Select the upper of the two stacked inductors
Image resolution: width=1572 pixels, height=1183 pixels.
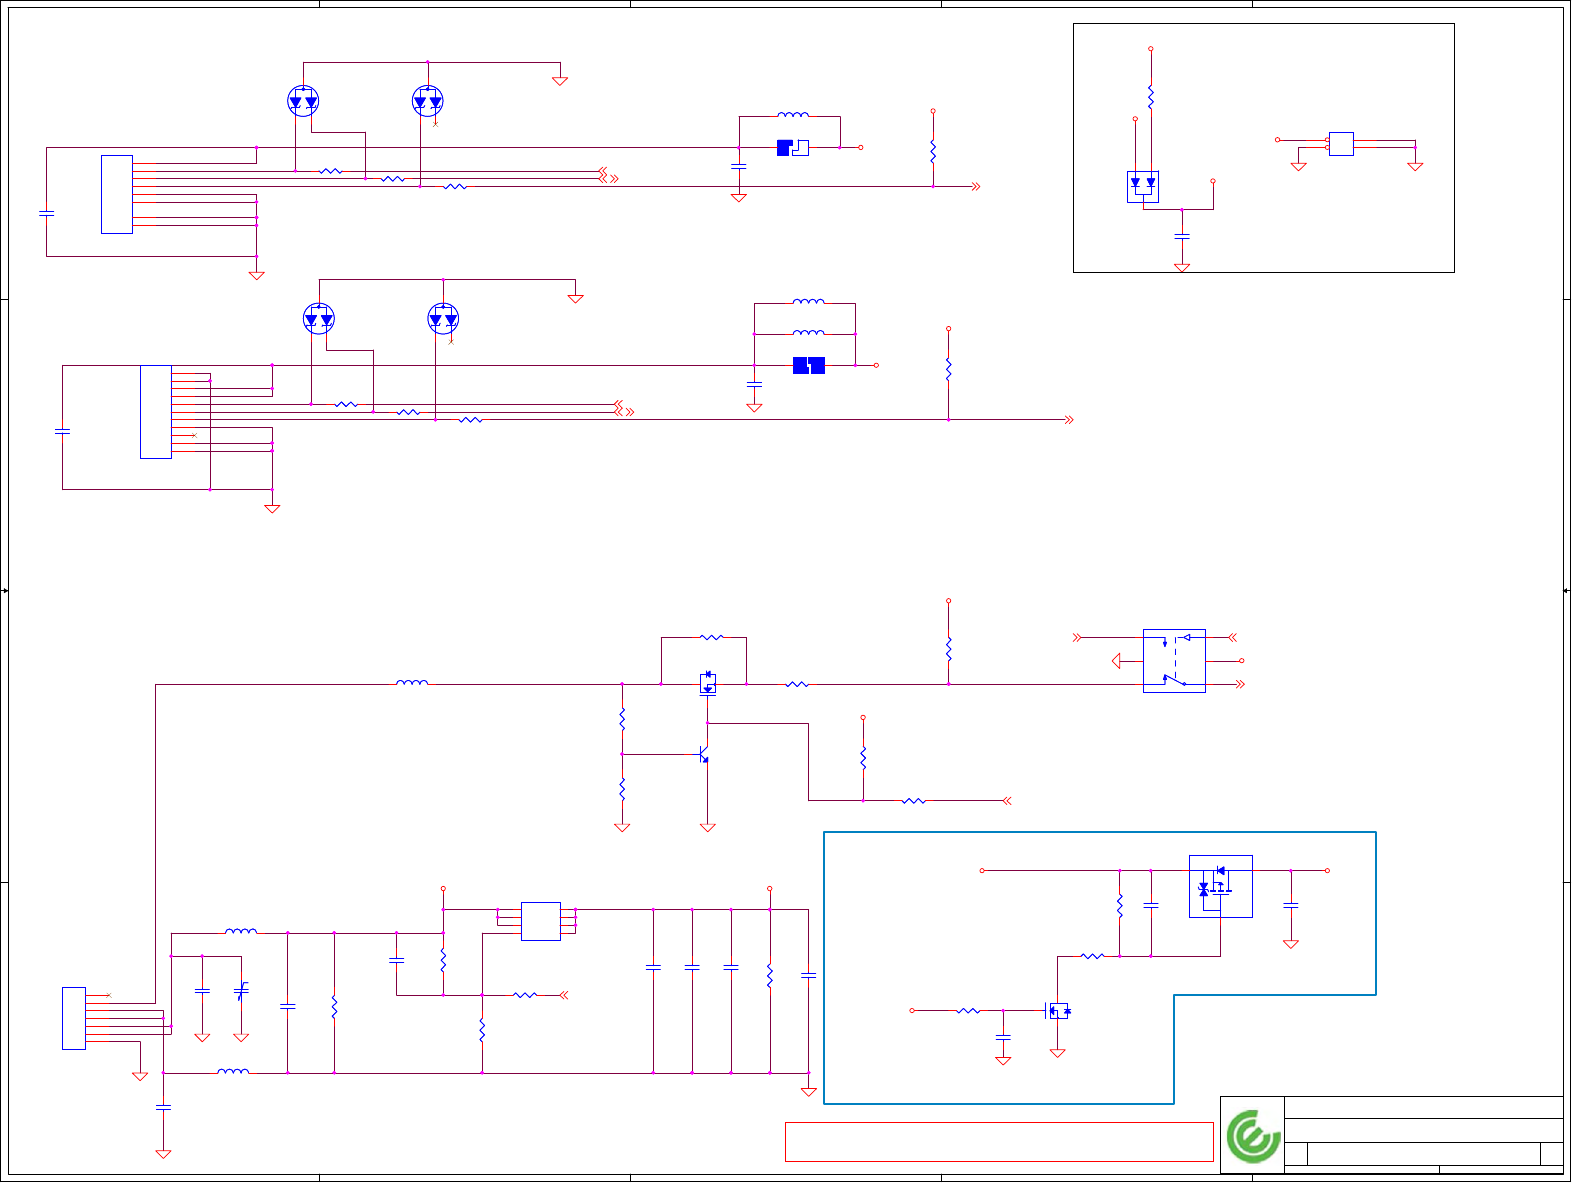[809, 301]
